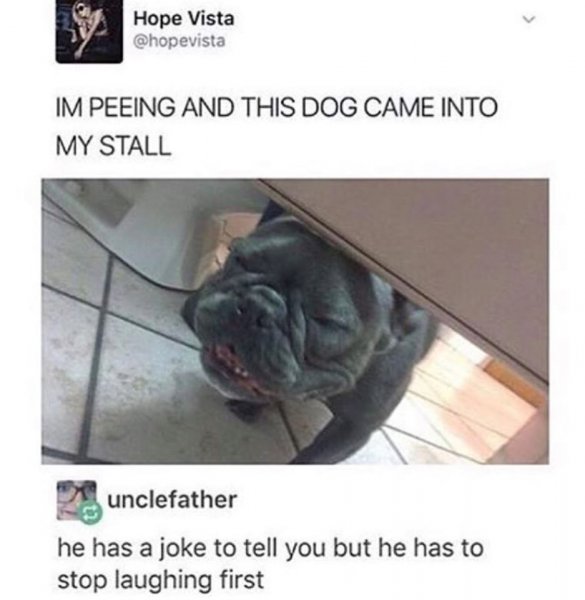
Task: Click the dog's open mouth in the photo
Action: click(230, 364)
